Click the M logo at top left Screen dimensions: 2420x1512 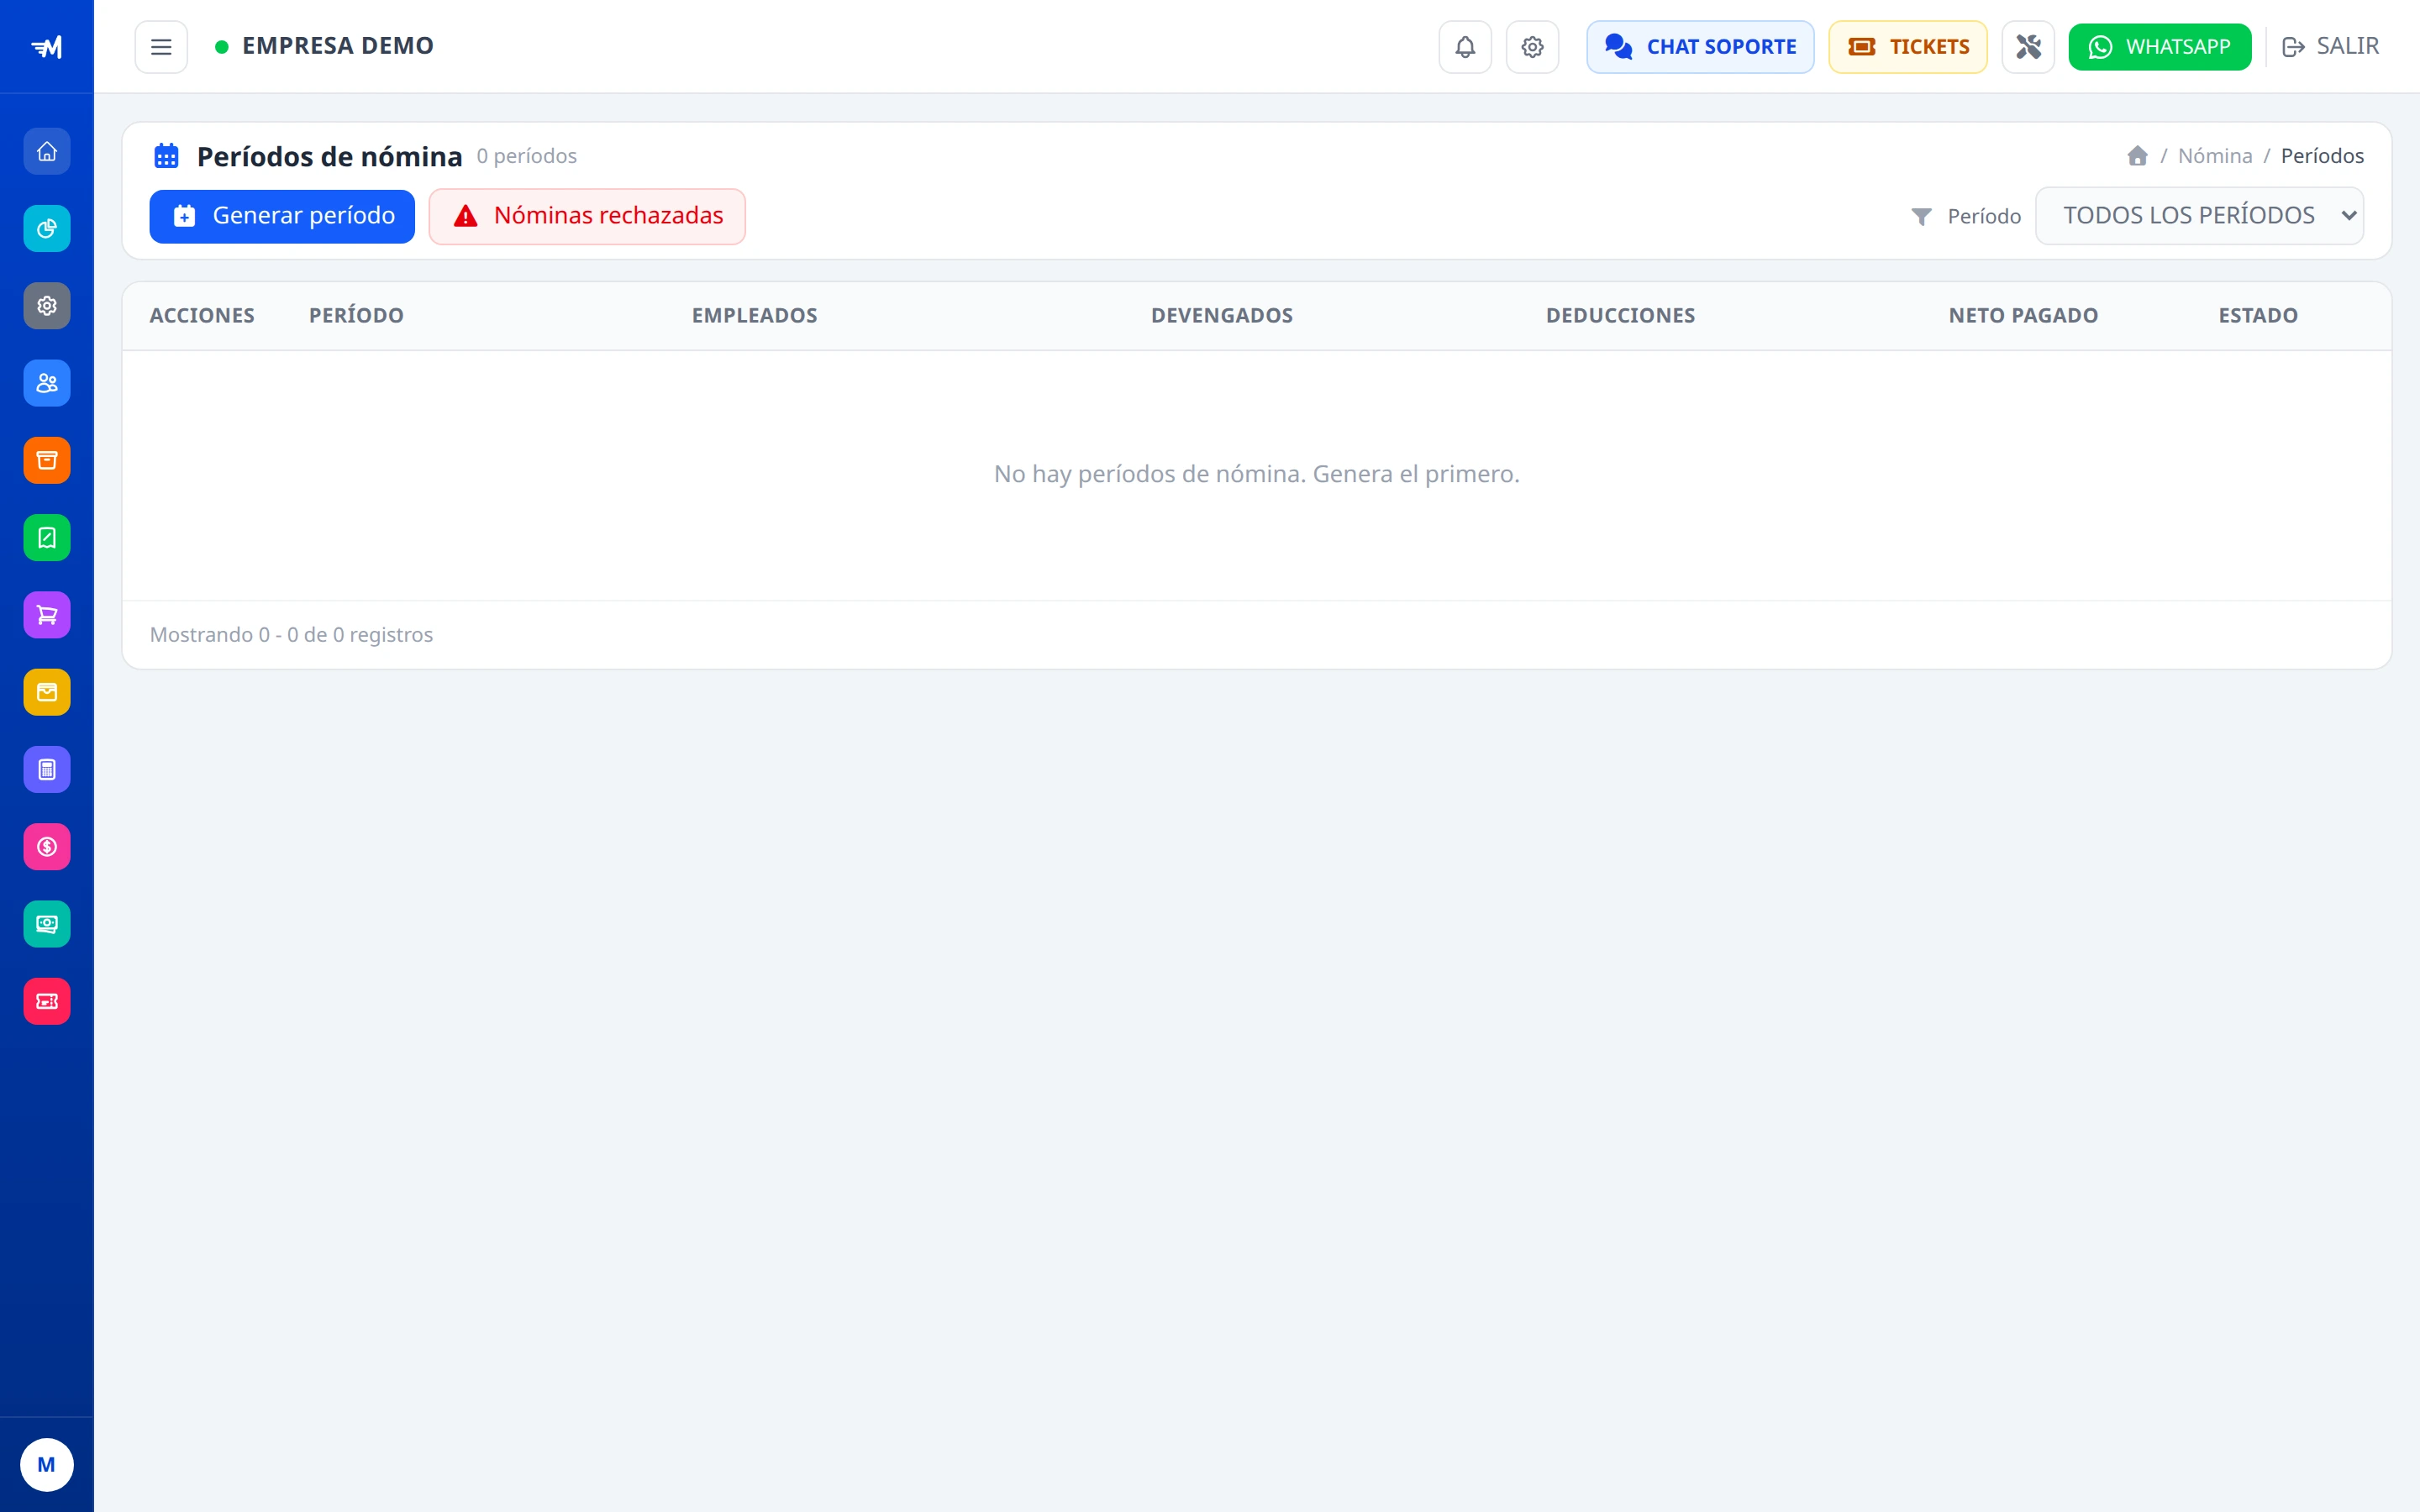coord(47,47)
